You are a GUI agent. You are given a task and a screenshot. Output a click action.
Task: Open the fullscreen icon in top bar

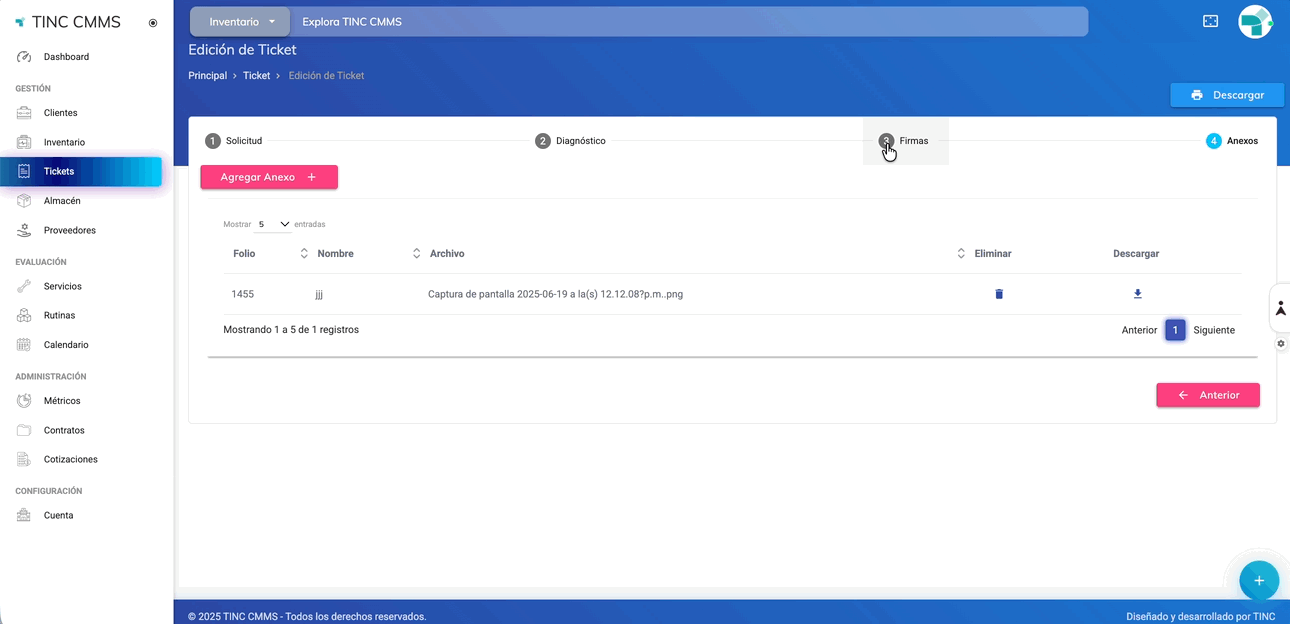(x=1210, y=21)
